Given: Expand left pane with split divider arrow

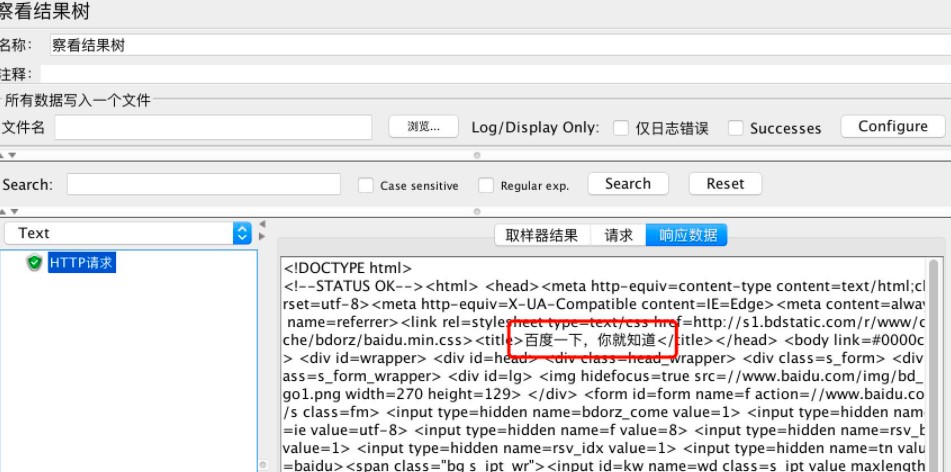Looking at the screenshot, I should [262, 236].
